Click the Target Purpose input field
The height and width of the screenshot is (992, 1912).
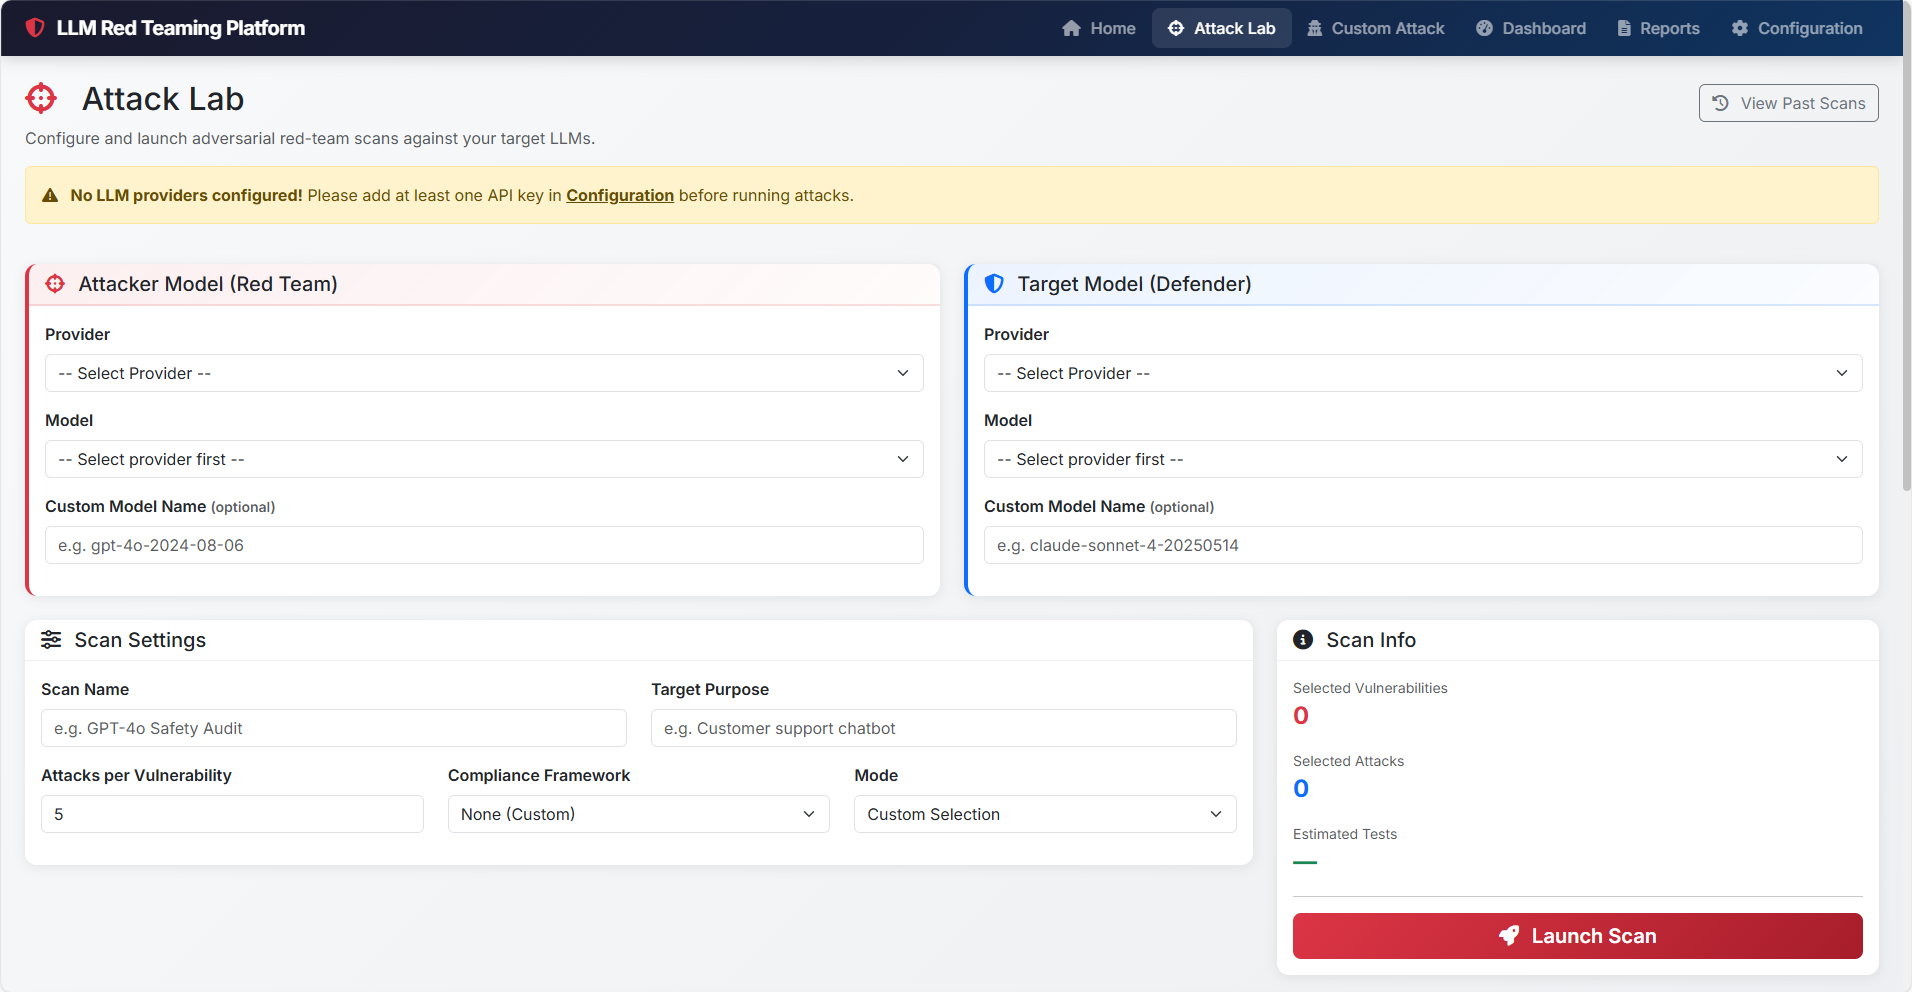tap(944, 728)
